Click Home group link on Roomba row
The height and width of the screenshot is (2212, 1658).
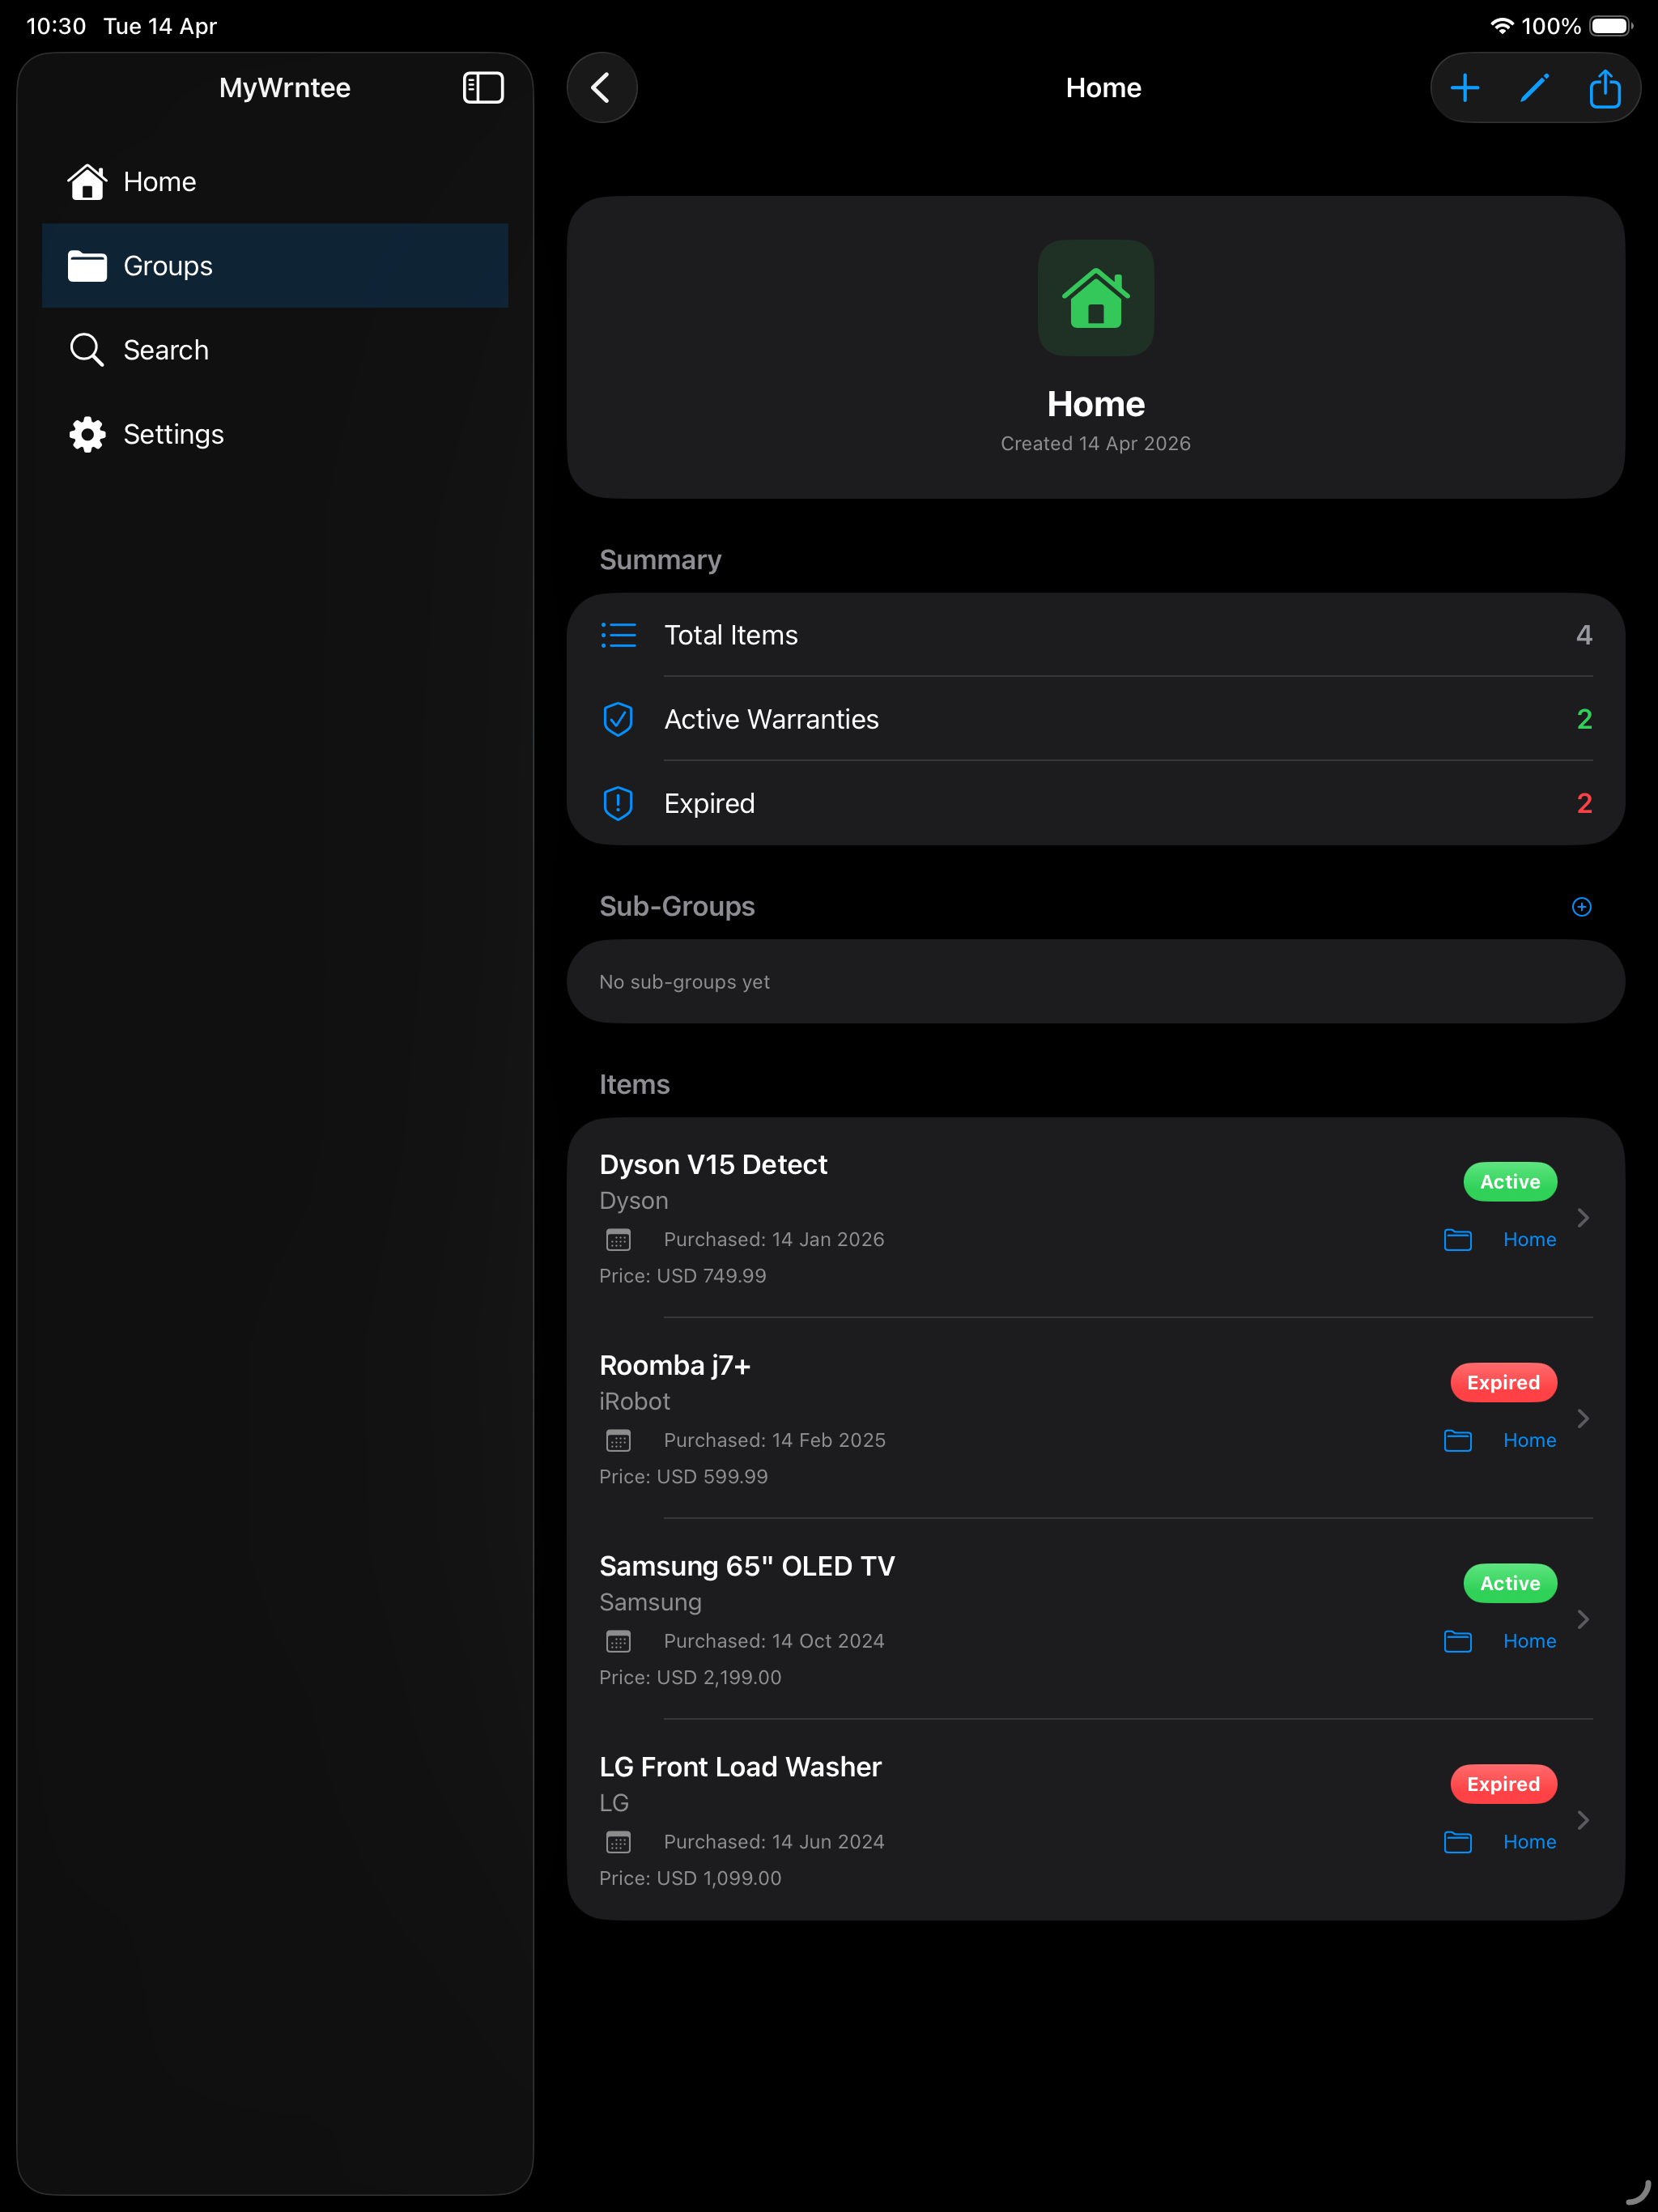[1529, 1440]
